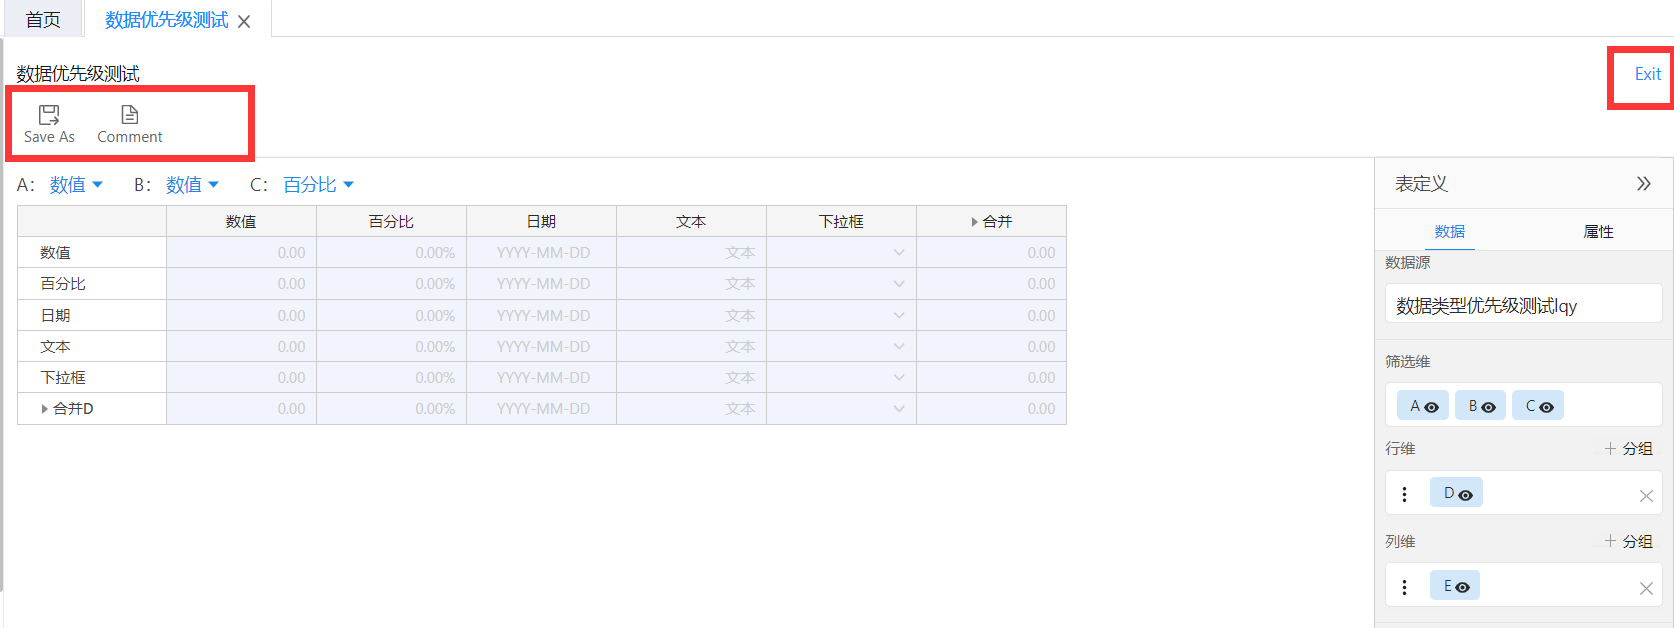Image resolution: width=1674 pixels, height=628 pixels.
Task: Click the Save As icon
Action: 49,115
